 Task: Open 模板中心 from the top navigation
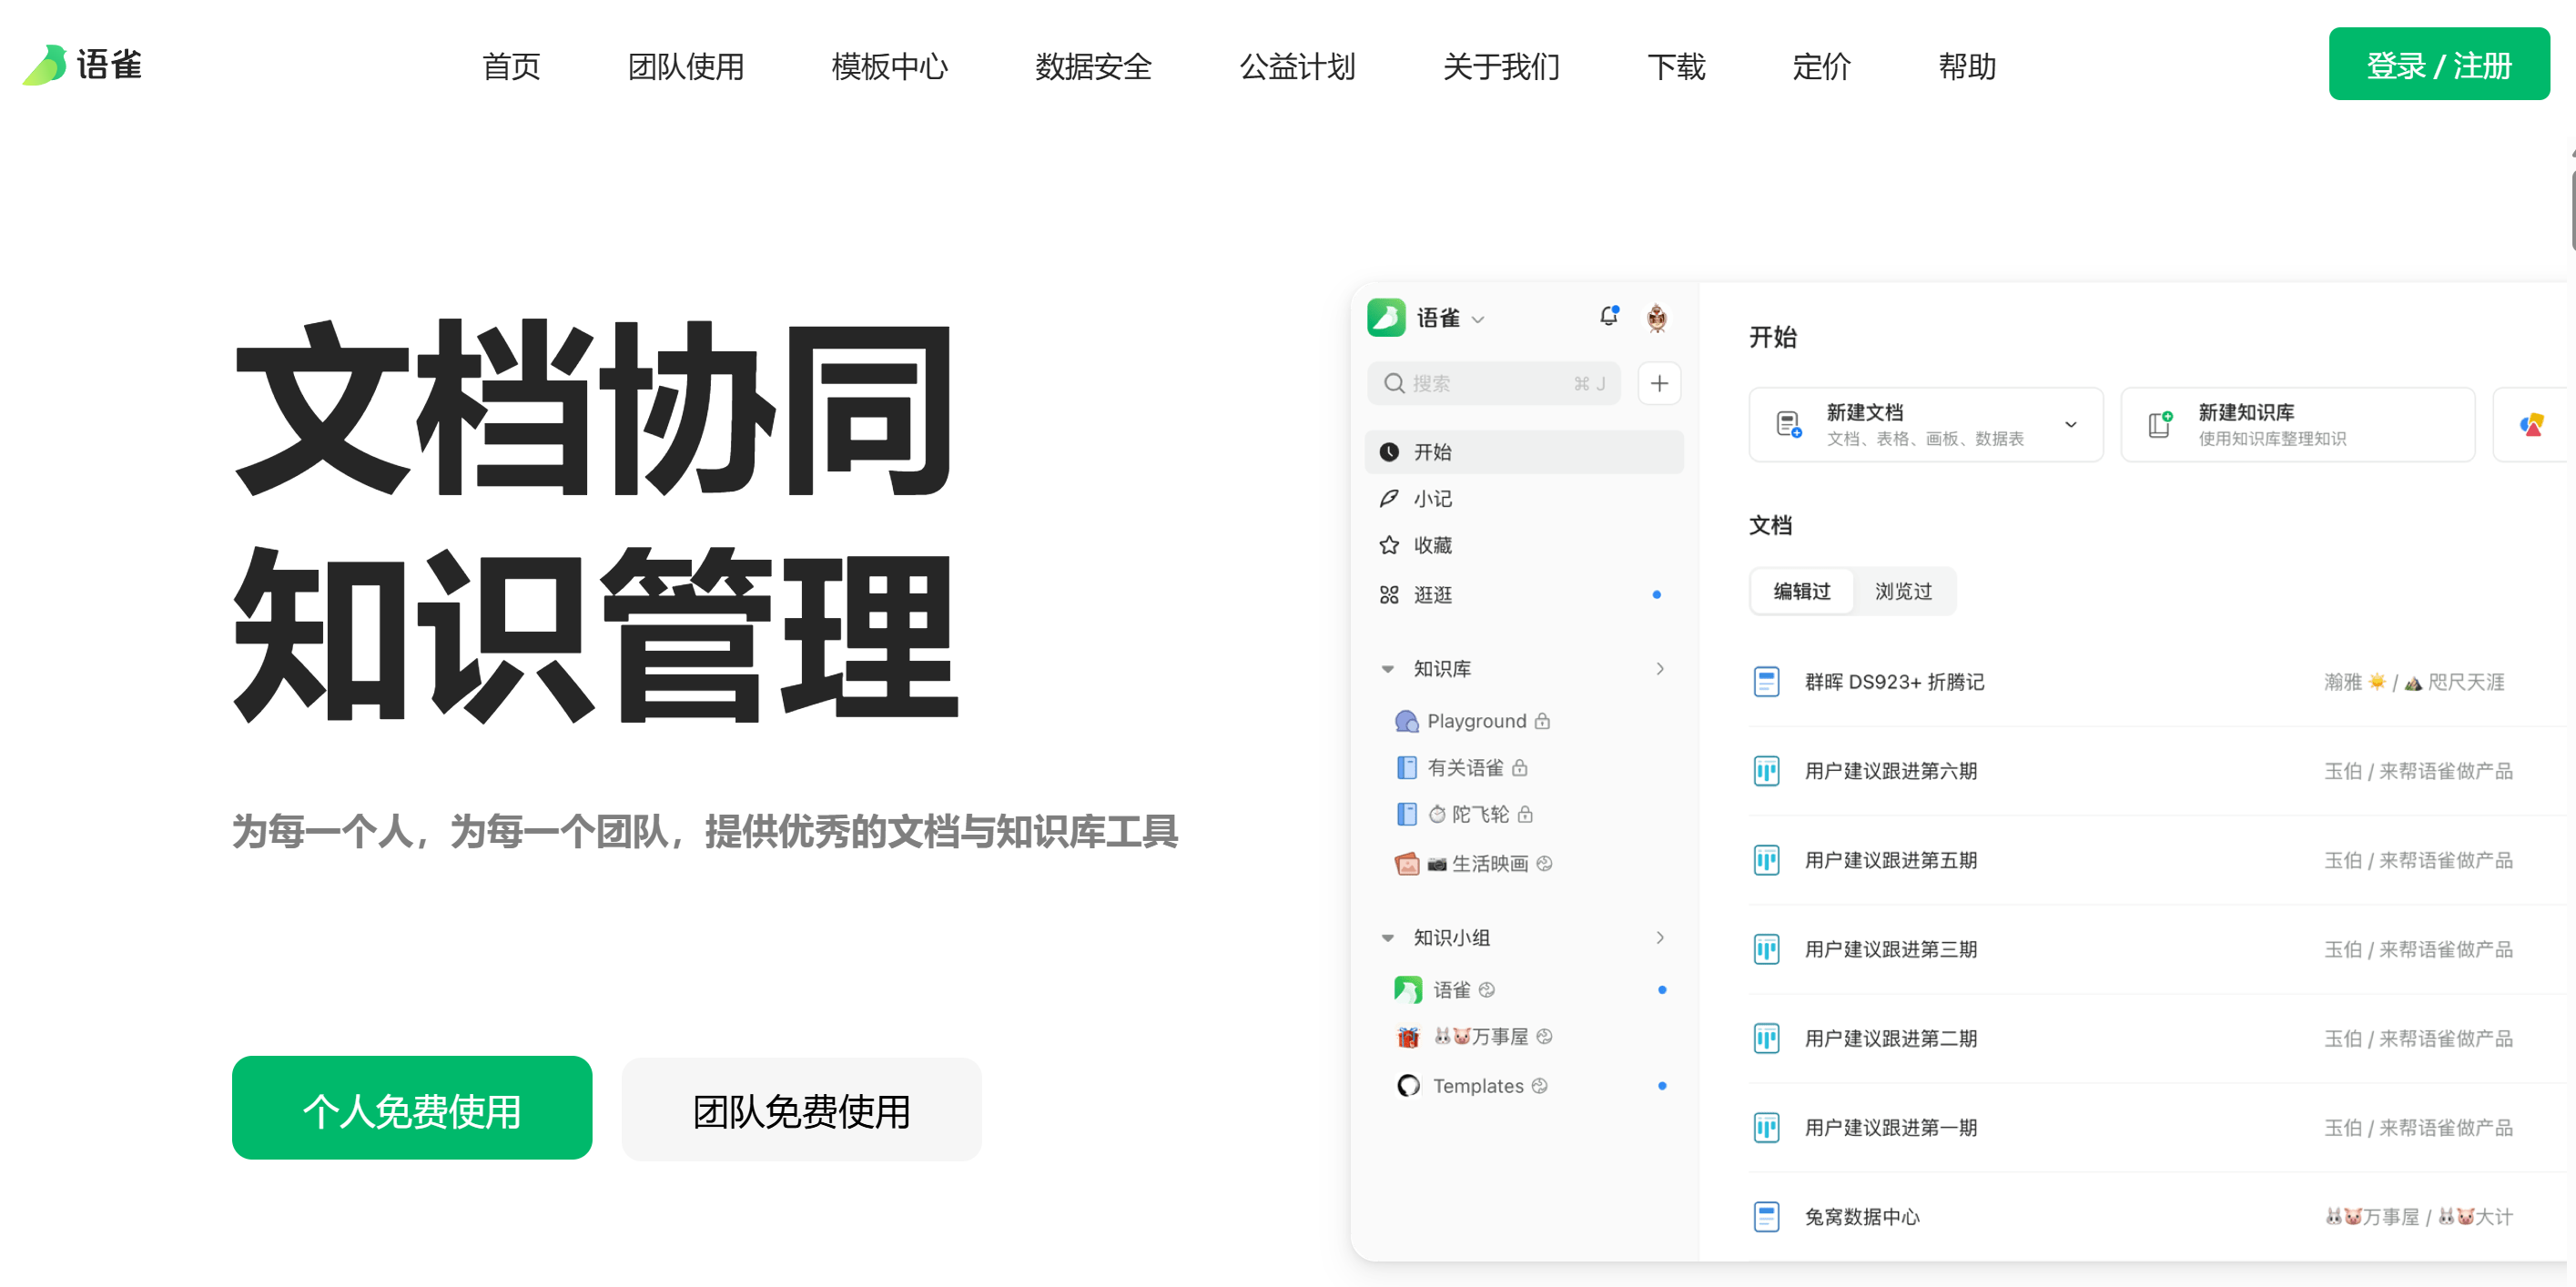889,67
